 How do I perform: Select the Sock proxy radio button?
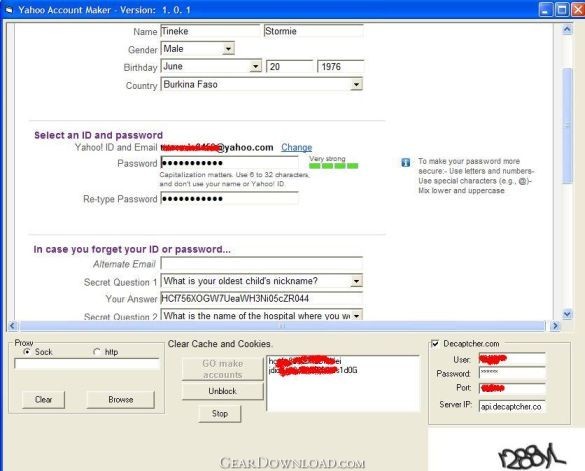click(x=26, y=352)
